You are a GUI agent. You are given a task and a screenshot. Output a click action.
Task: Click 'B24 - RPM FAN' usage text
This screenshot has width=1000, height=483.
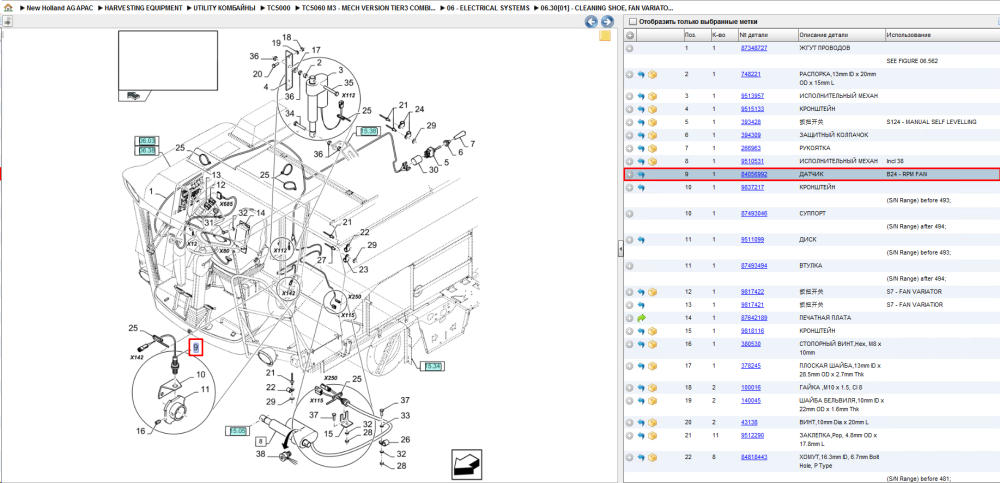pyautogui.click(x=906, y=174)
